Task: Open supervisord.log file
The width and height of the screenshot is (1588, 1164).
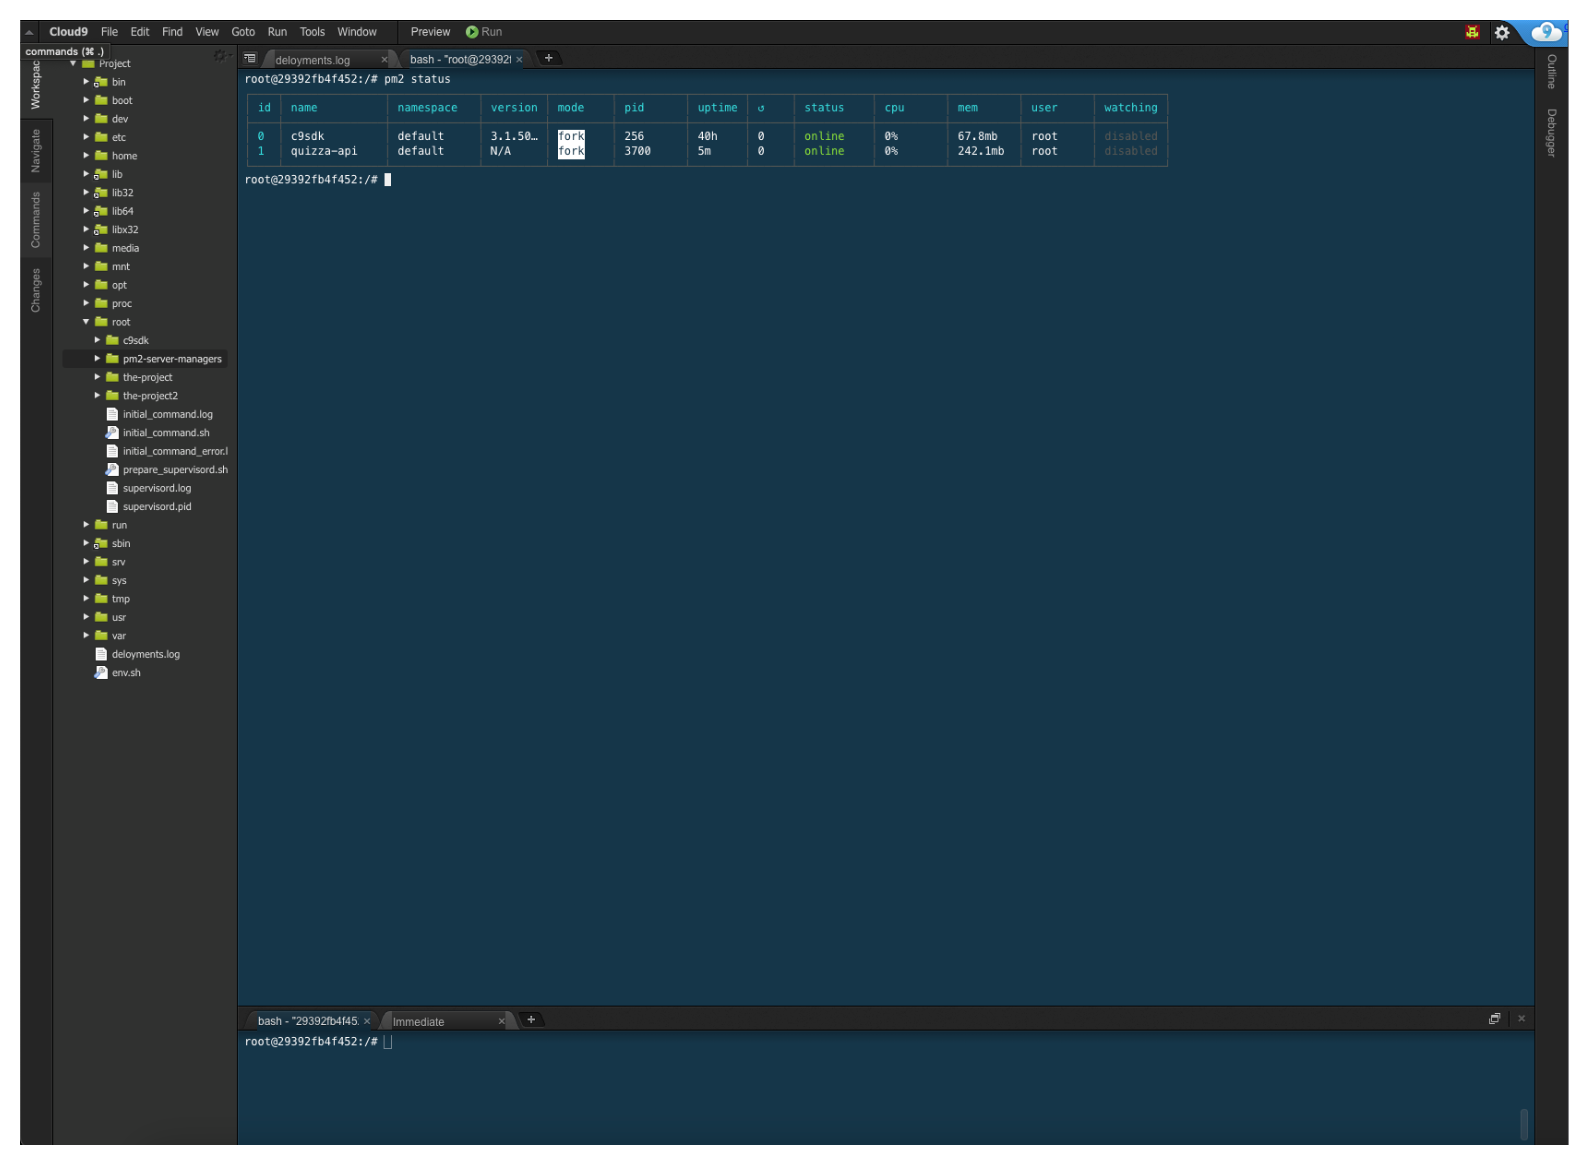Action: tap(149, 489)
